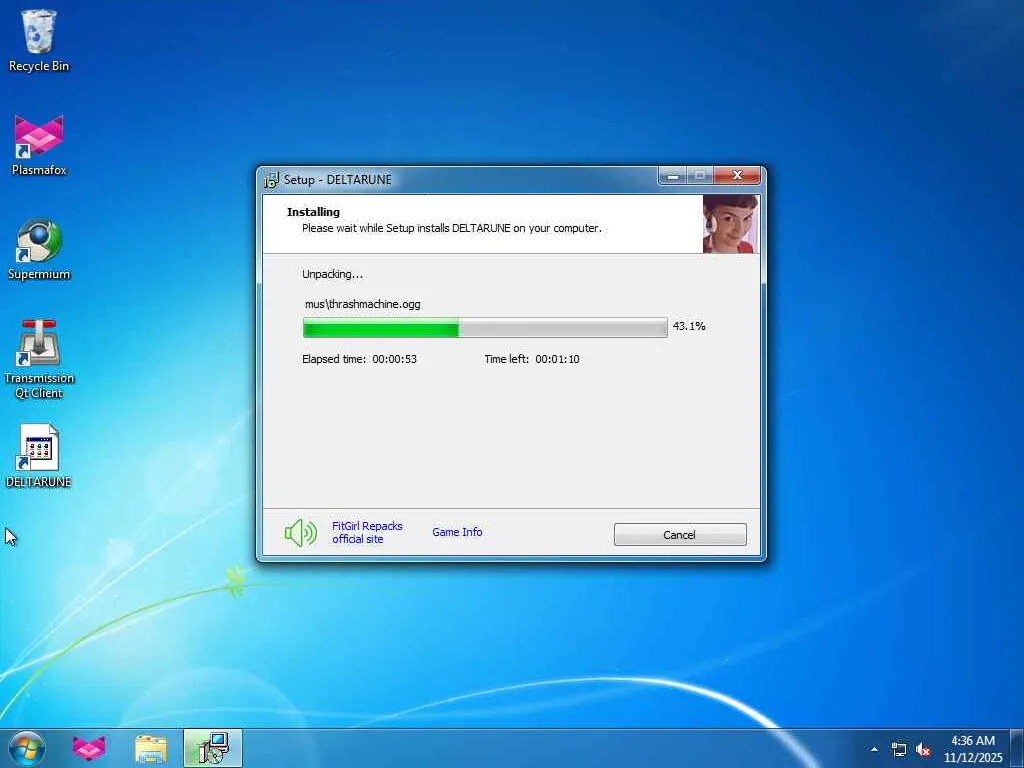Image resolution: width=1024 pixels, height=768 pixels.
Task: Open Windows Explorer from the taskbar
Action: [x=151, y=748]
